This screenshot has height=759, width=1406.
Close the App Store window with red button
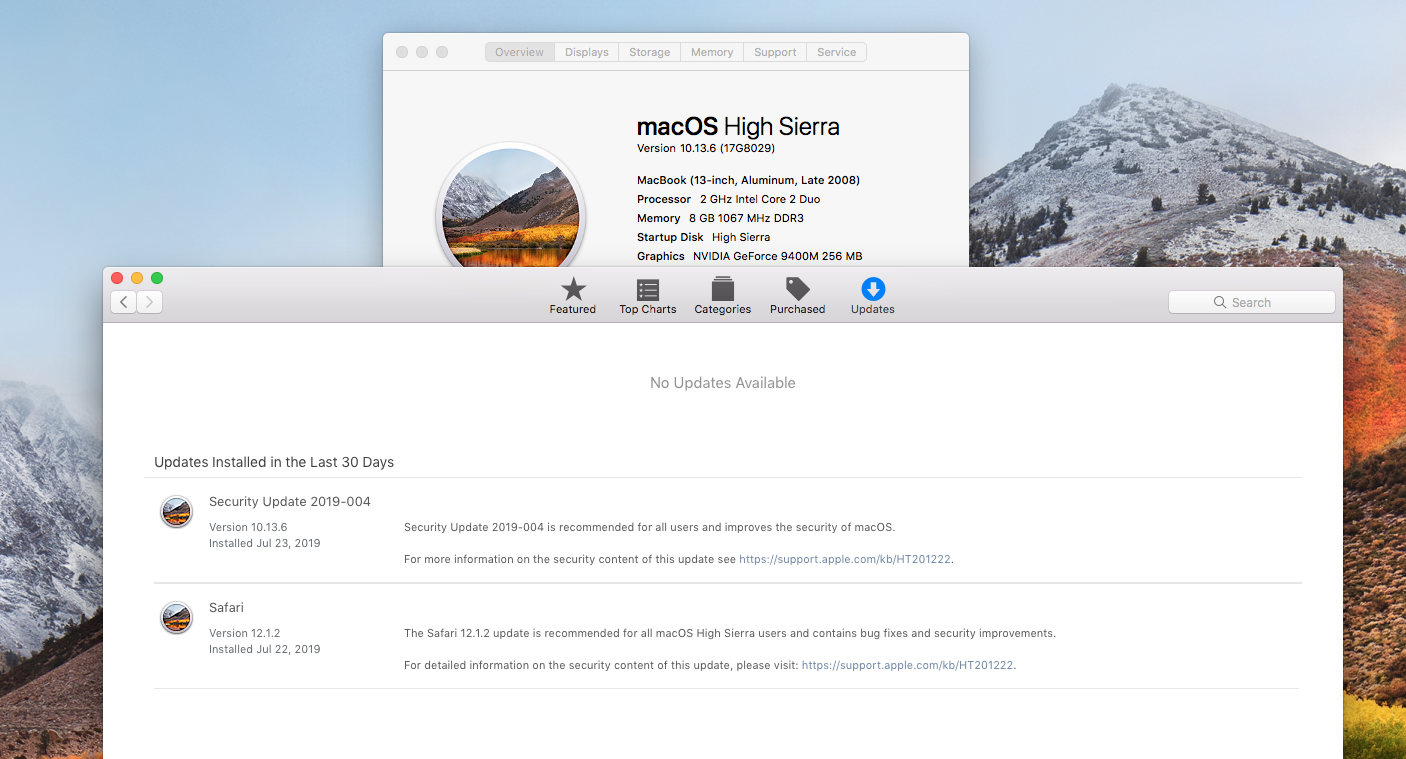[x=117, y=278]
